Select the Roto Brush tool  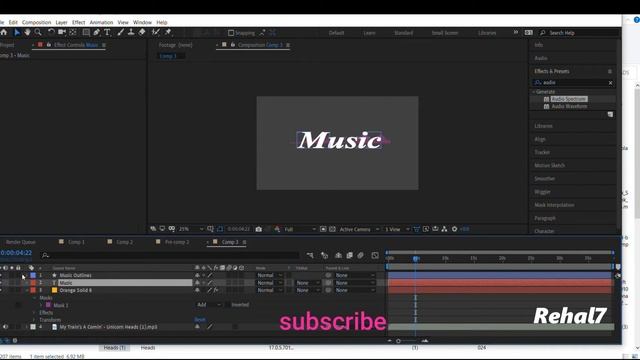click(156, 32)
